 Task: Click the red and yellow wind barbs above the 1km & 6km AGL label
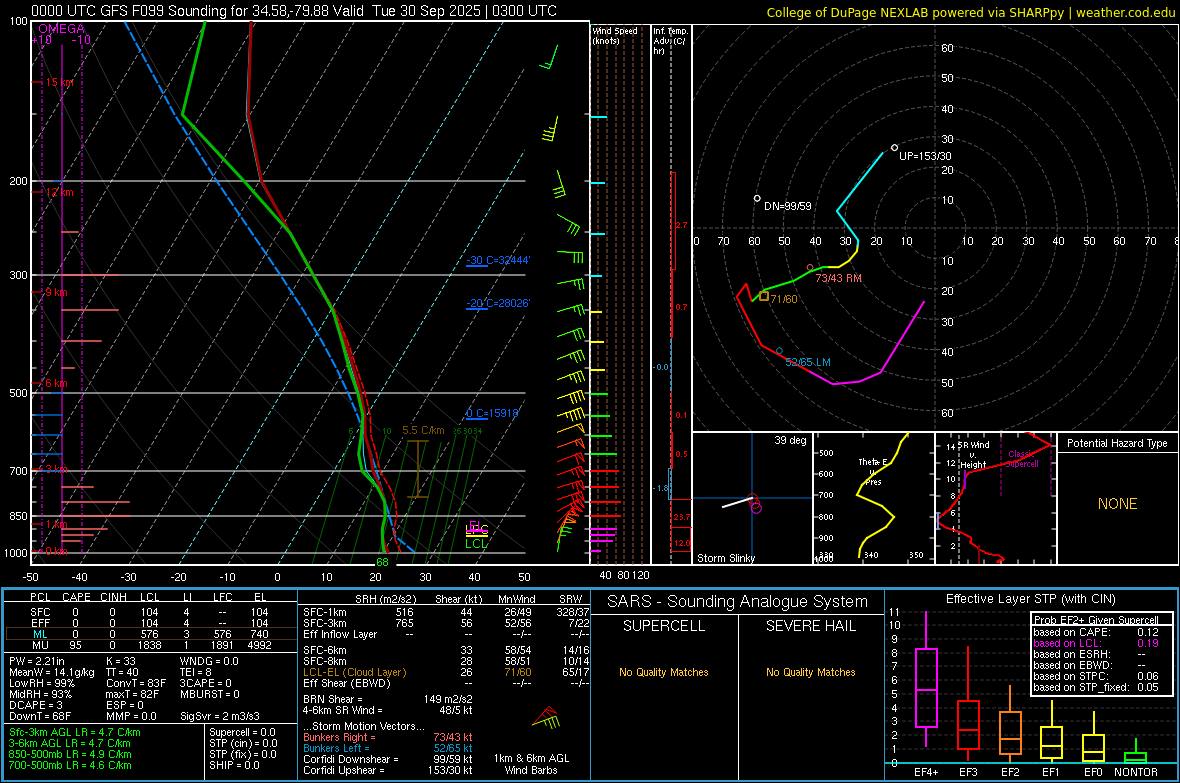(x=547, y=719)
